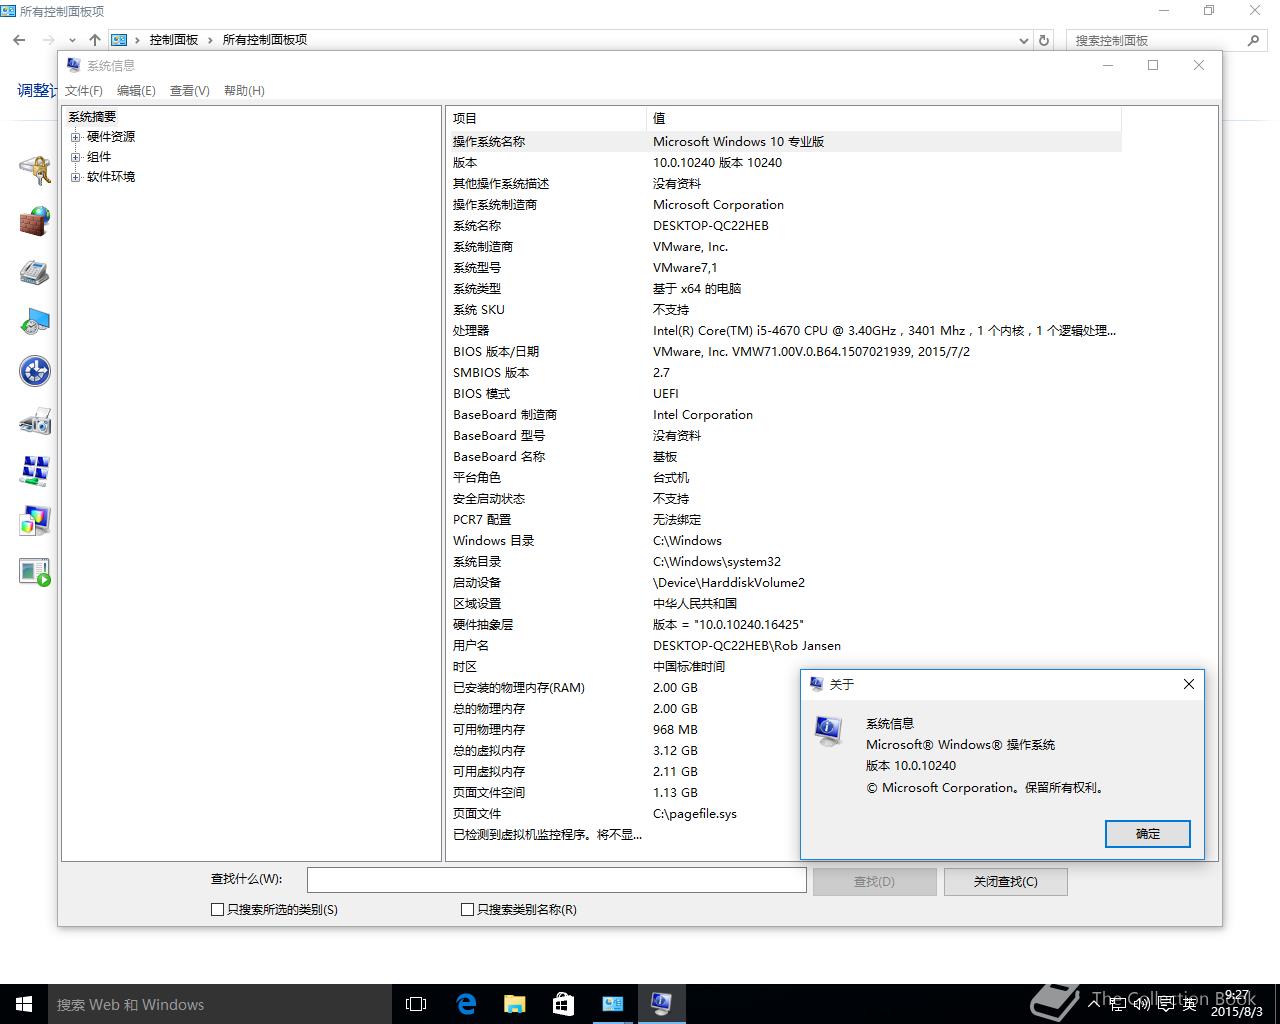Open address bar history dropdown arrow
Image resolution: width=1280 pixels, height=1024 pixels.
(x=1023, y=41)
